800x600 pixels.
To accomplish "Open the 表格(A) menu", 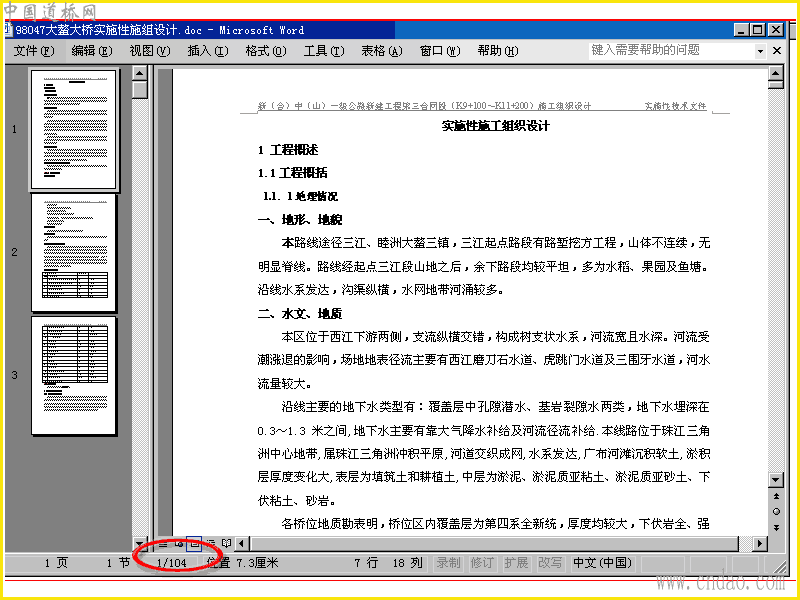I will pos(382,51).
